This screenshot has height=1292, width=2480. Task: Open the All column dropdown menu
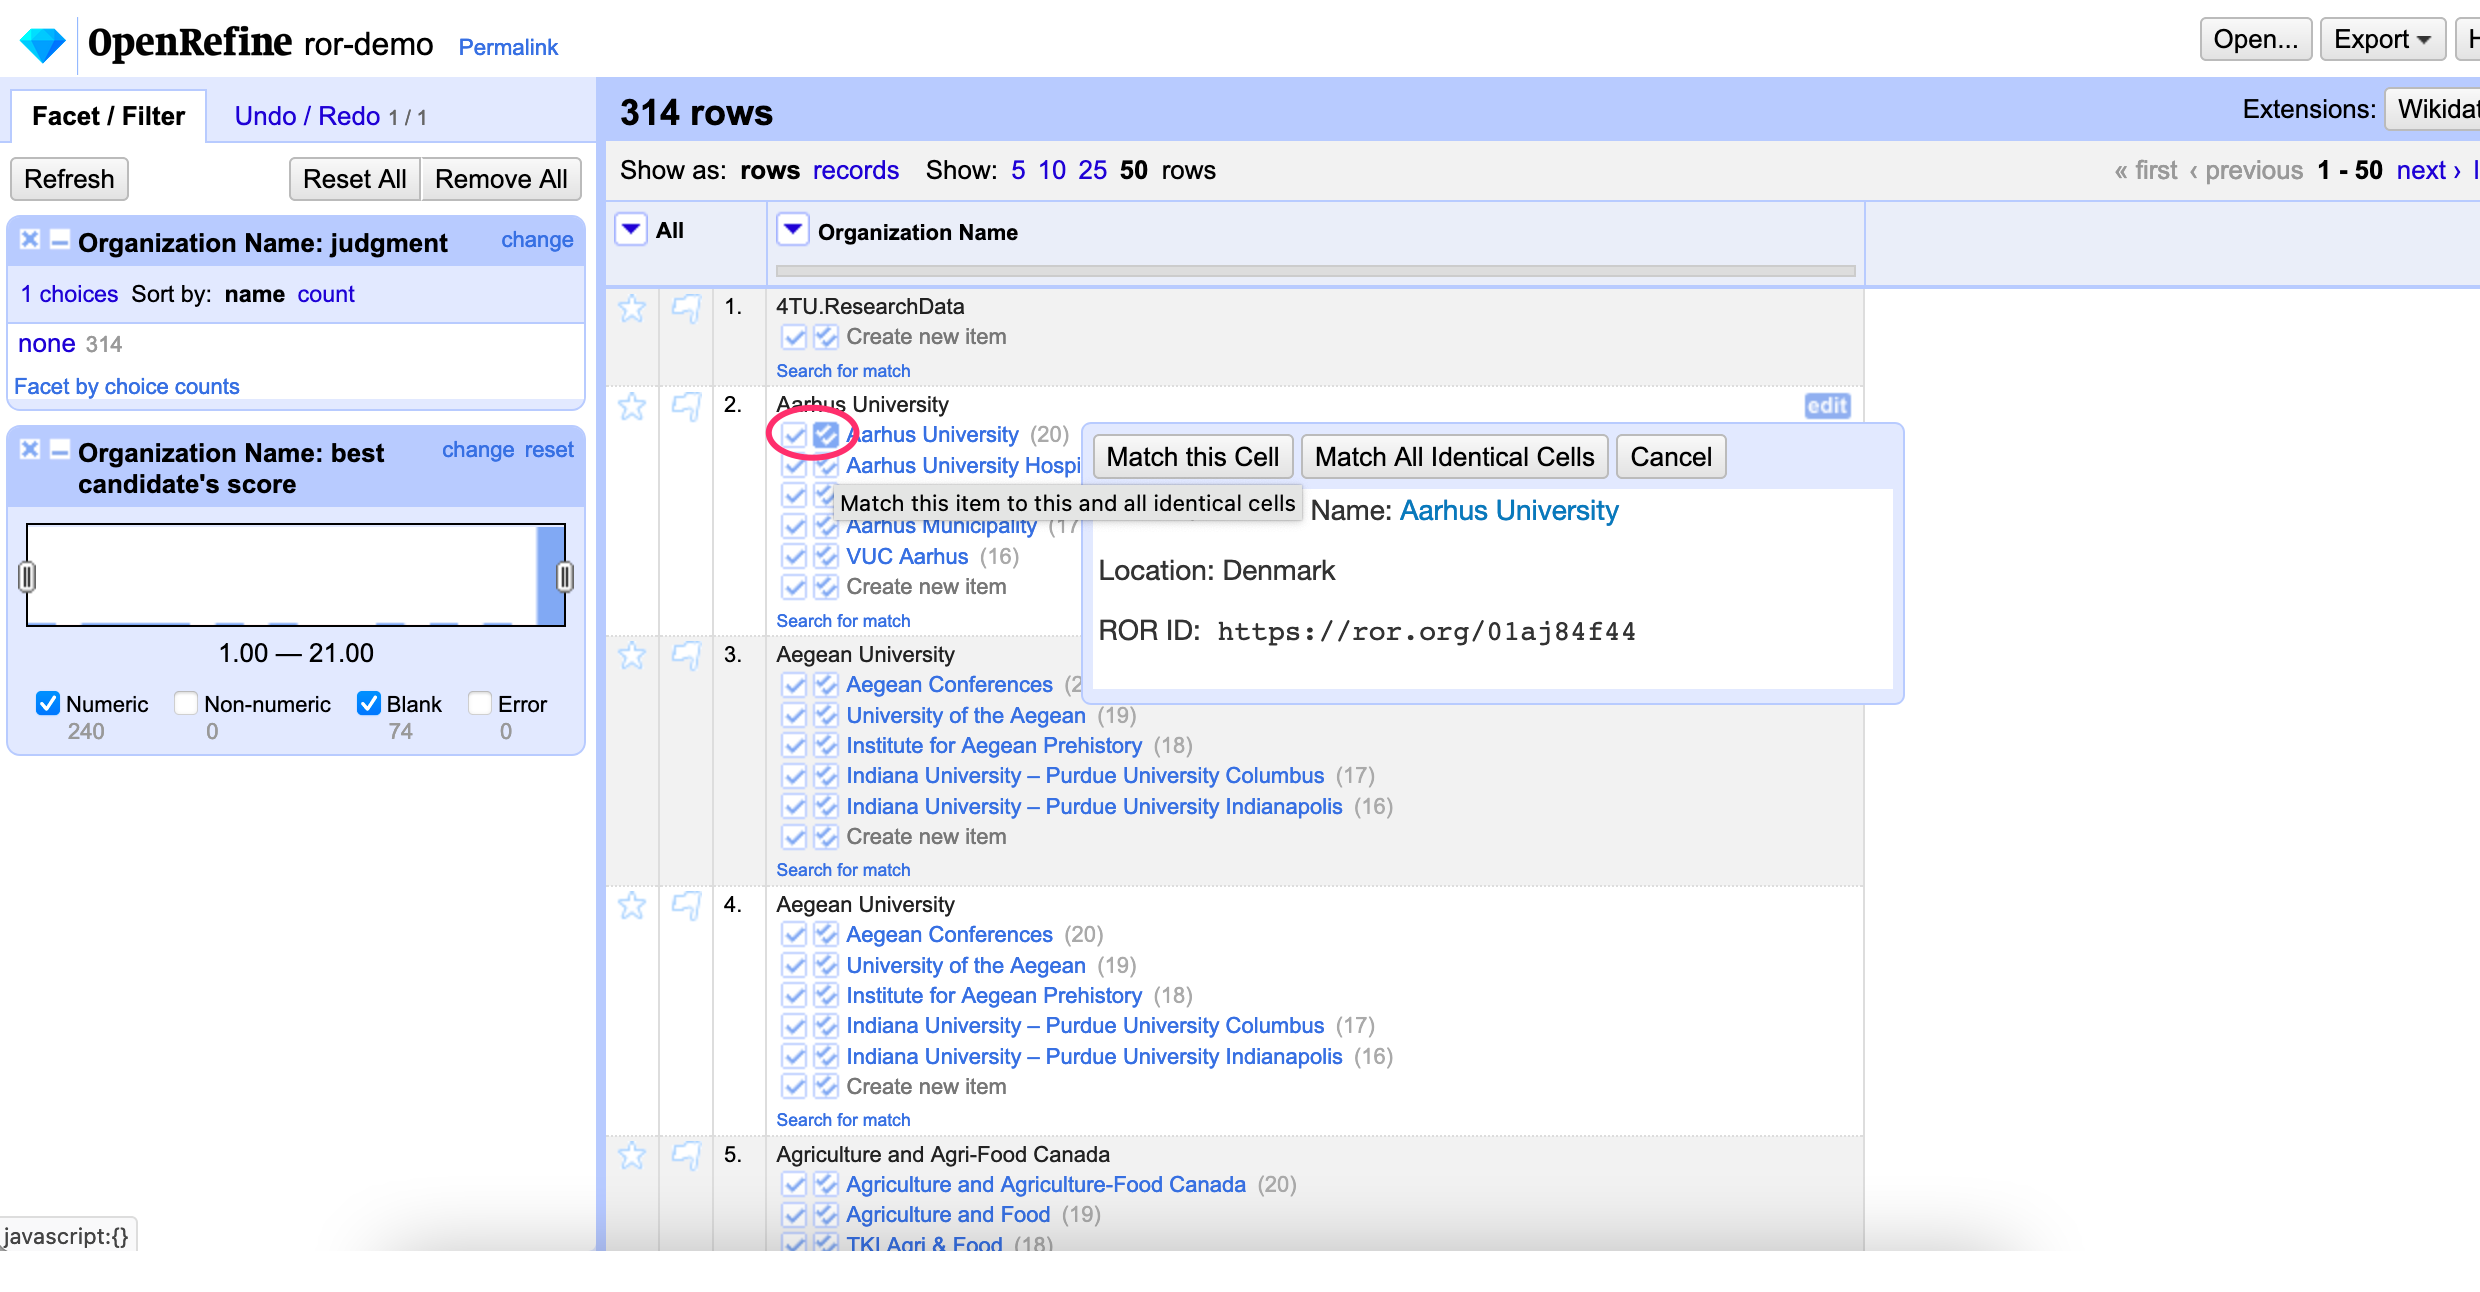click(x=631, y=230)
